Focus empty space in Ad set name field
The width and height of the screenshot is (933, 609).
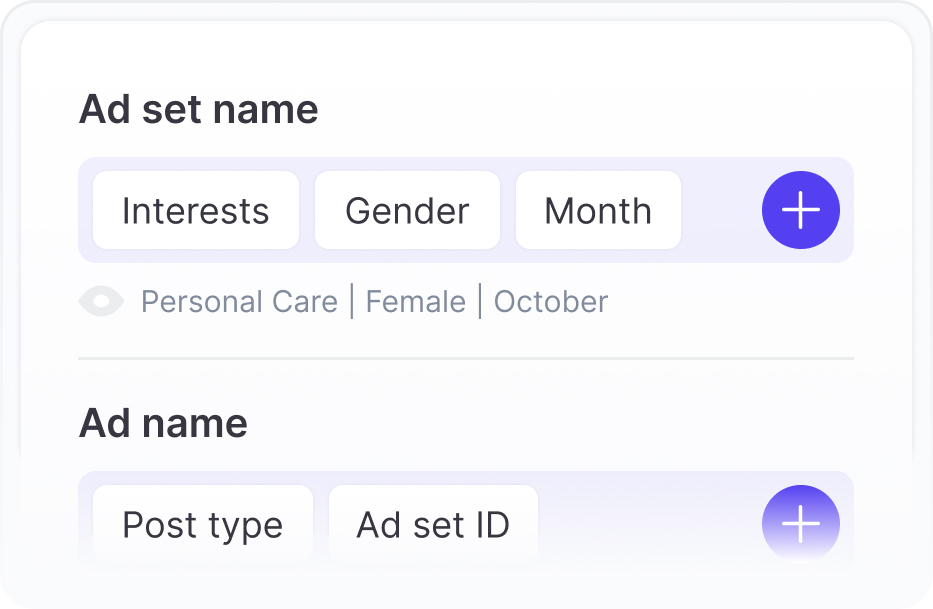[x=721, y=210]
